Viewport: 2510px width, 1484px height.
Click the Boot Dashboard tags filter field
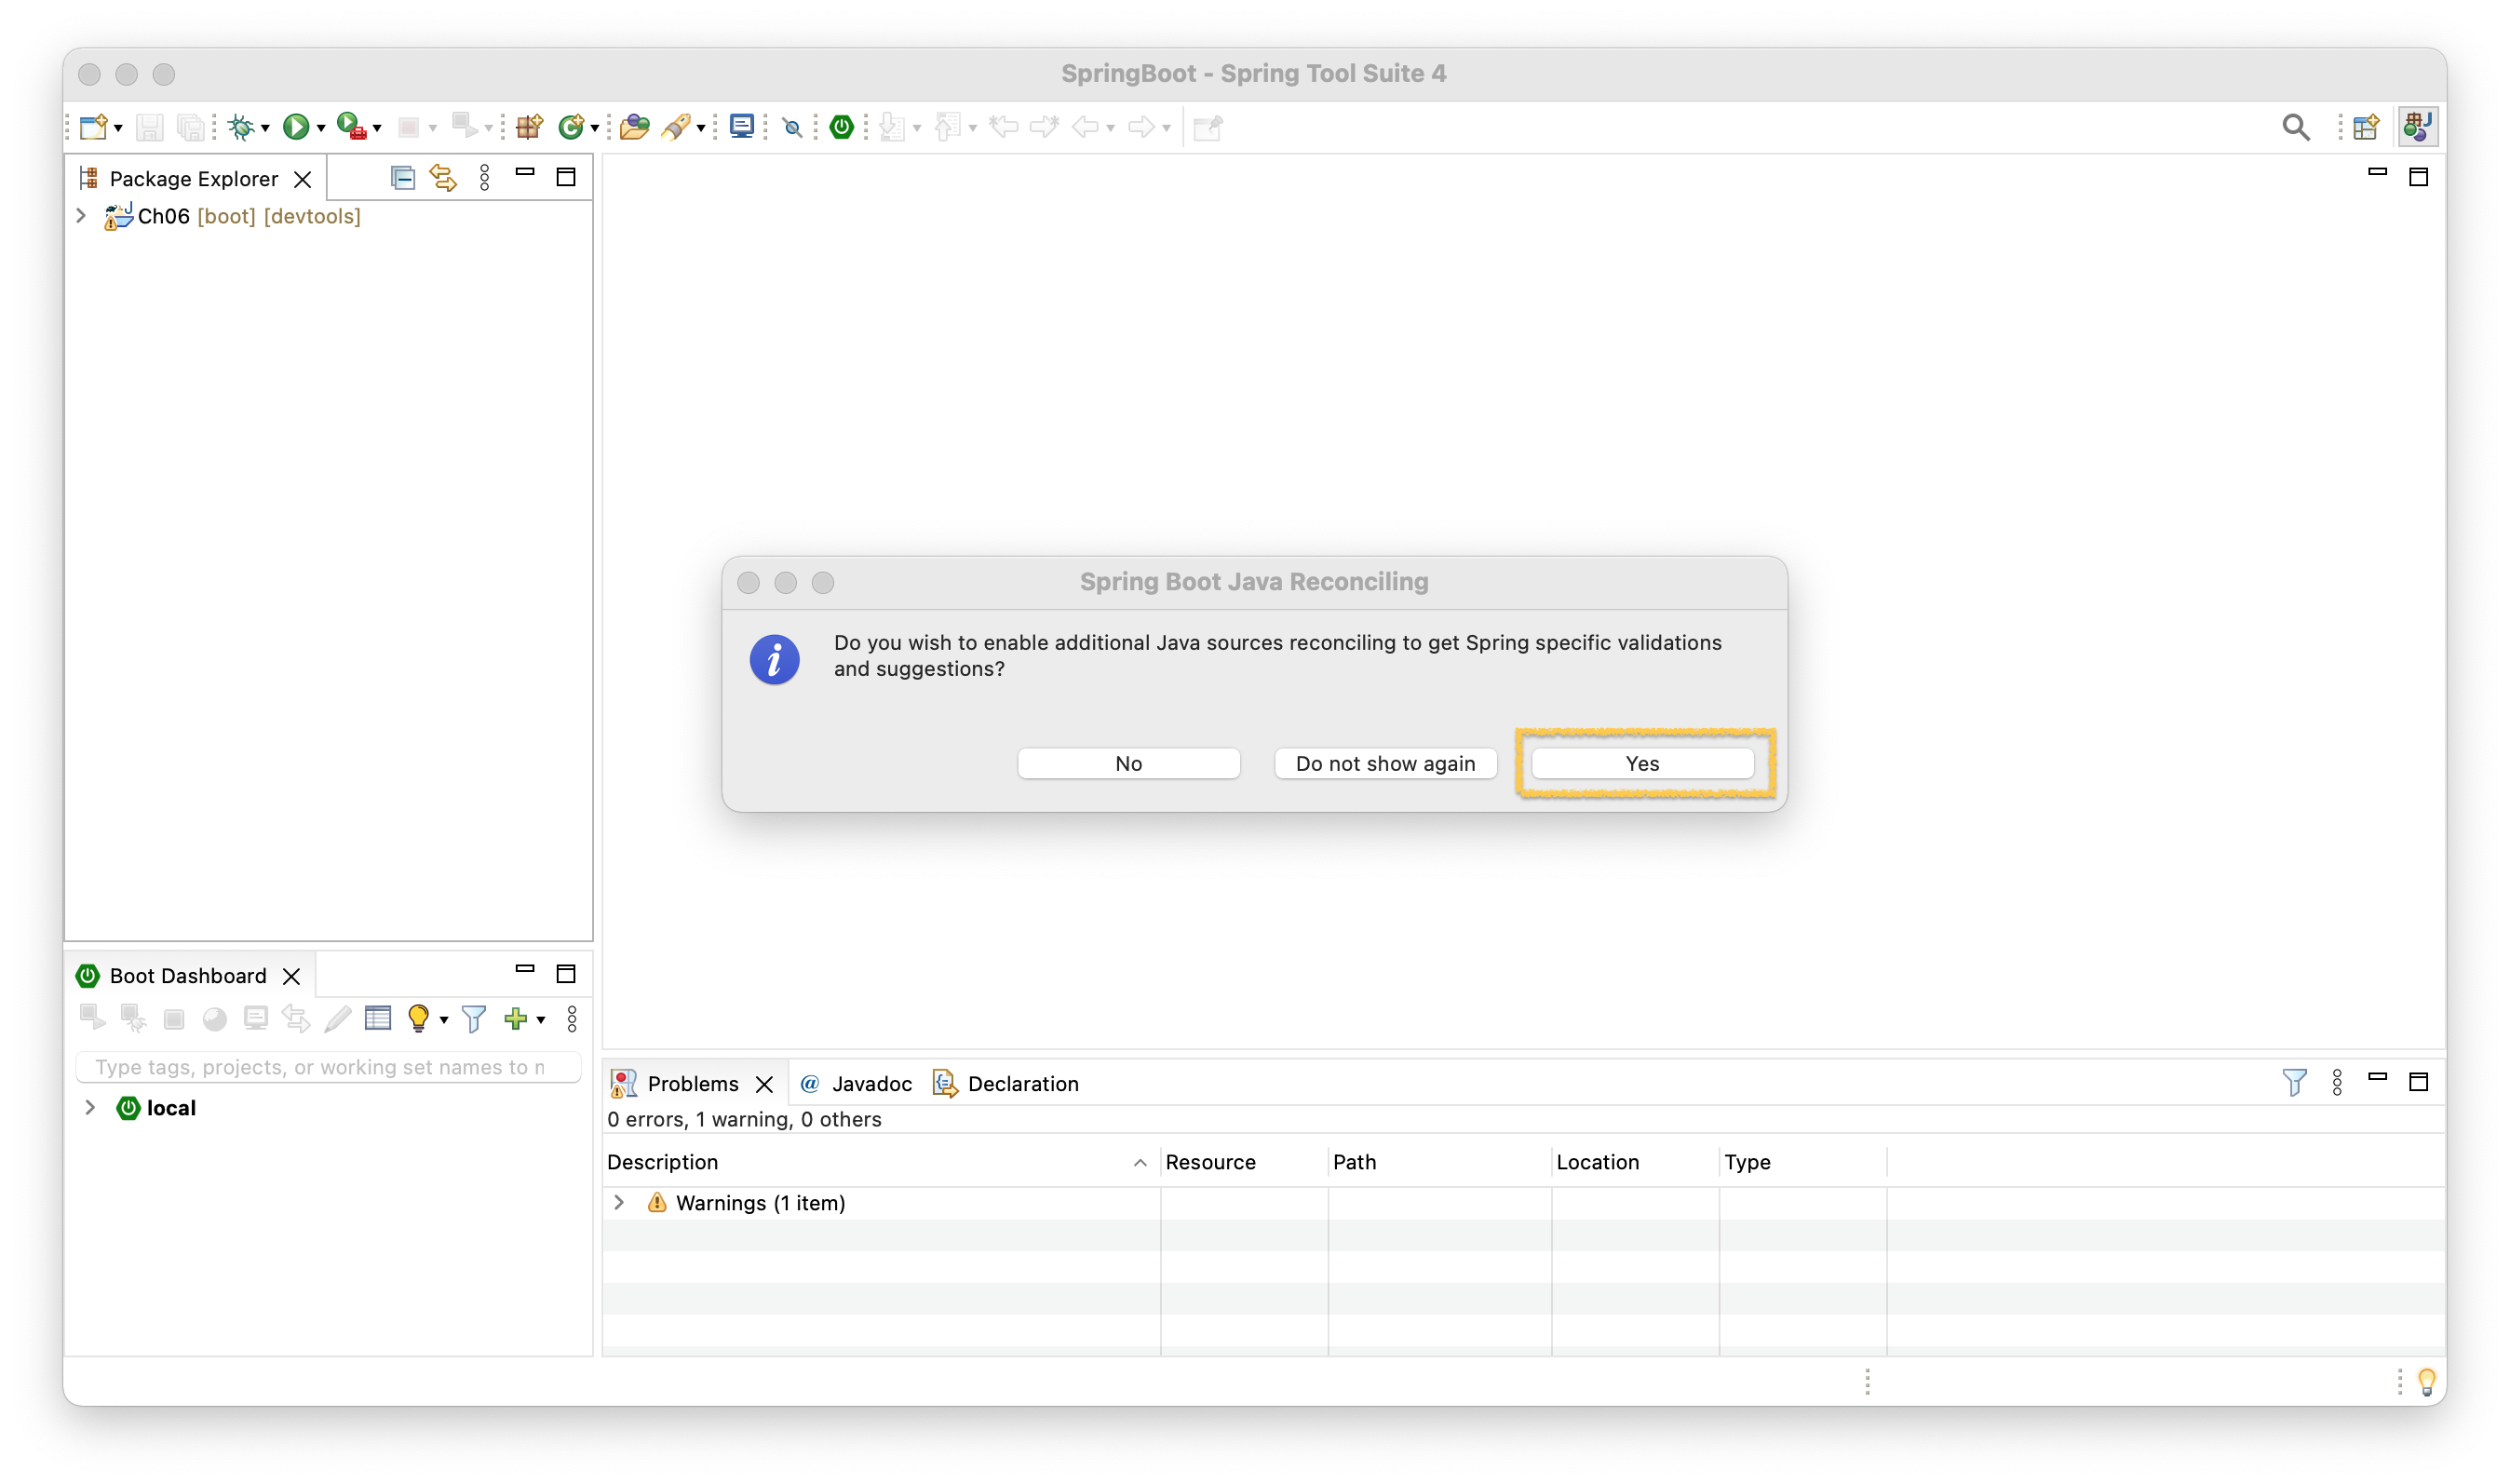pyautogui.click(x=328, y=1067)
